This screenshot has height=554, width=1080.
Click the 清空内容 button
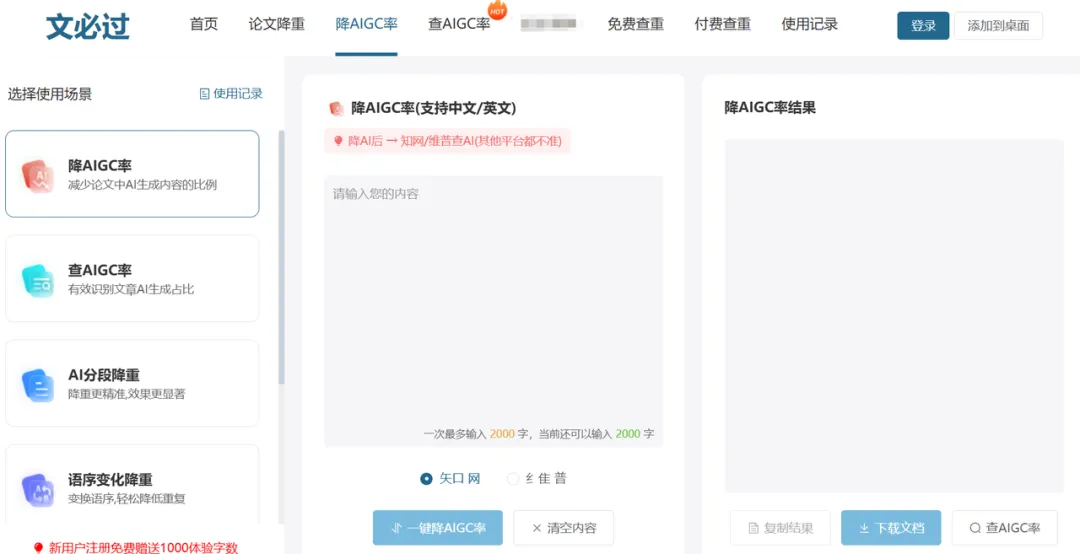point(563,528)
